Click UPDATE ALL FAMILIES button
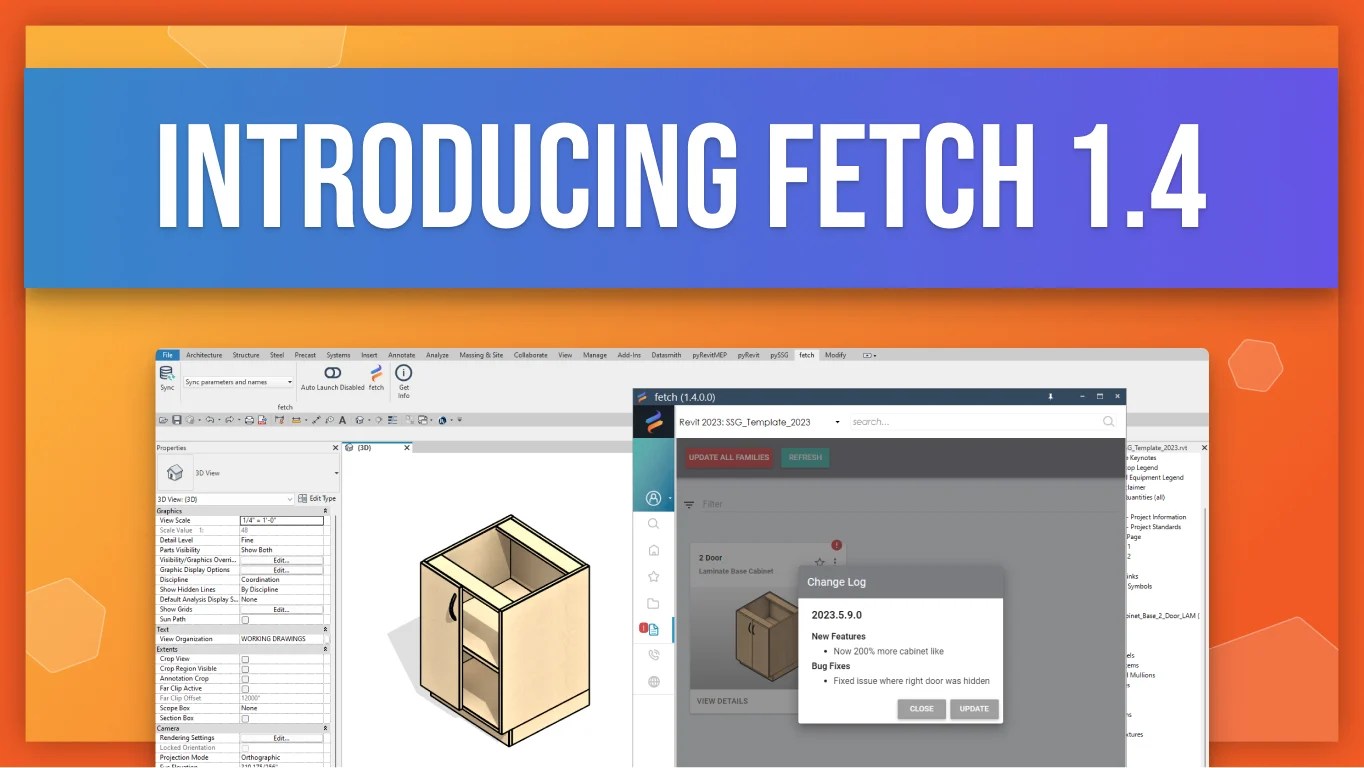The image size is (1364, 768). (729, 457)
